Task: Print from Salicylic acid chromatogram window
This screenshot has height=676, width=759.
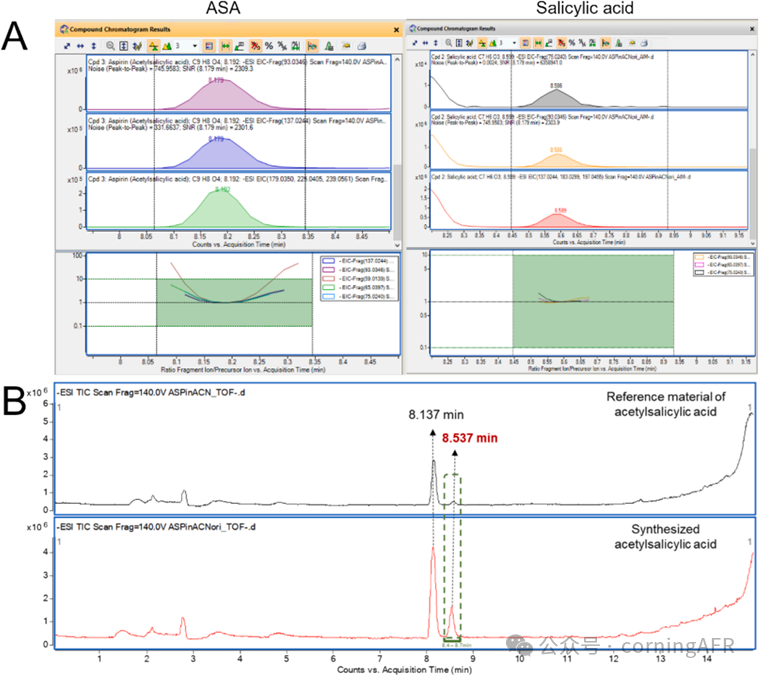Action: coord(644,43)
